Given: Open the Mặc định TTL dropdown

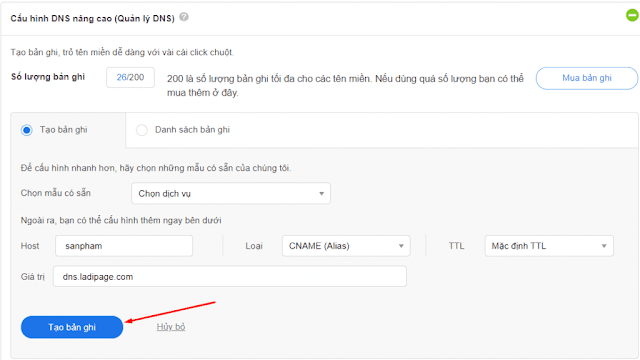Looking at the screenshot, I should pos(549,246).
